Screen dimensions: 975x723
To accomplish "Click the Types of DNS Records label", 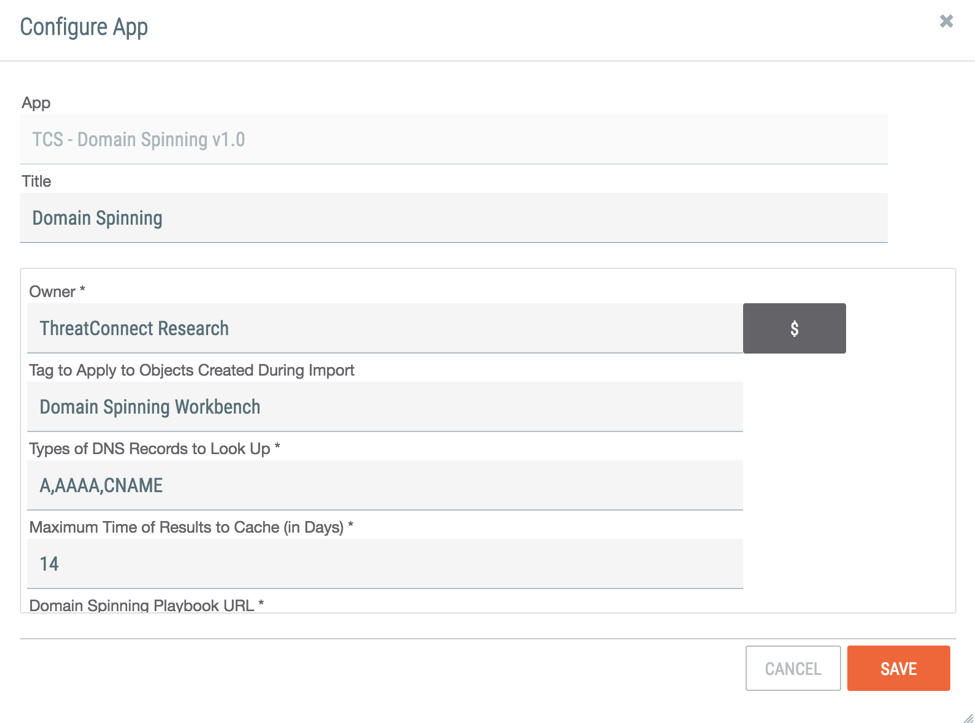I will click(155, 448).
